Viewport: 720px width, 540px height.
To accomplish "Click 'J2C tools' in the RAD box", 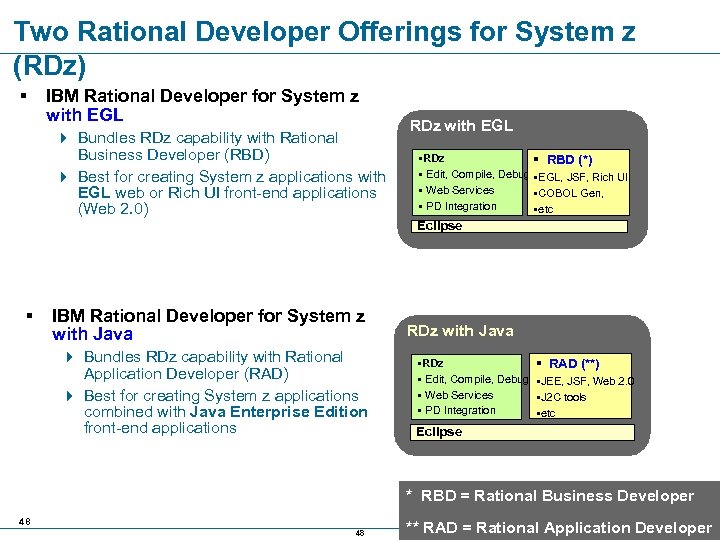I will coord(561,397).
